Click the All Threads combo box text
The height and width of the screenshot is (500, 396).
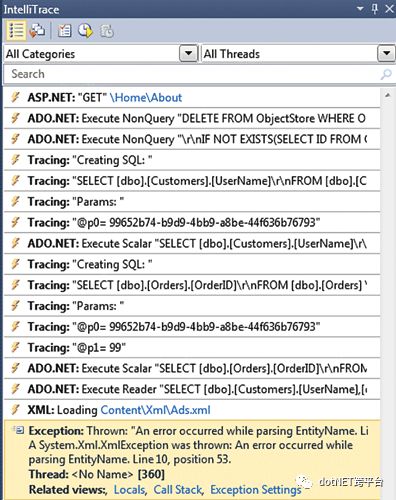pos(232,54)
